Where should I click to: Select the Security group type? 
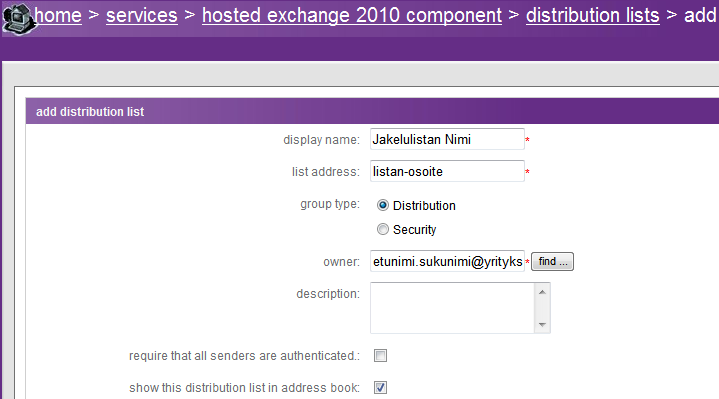[x=383, y=229]
